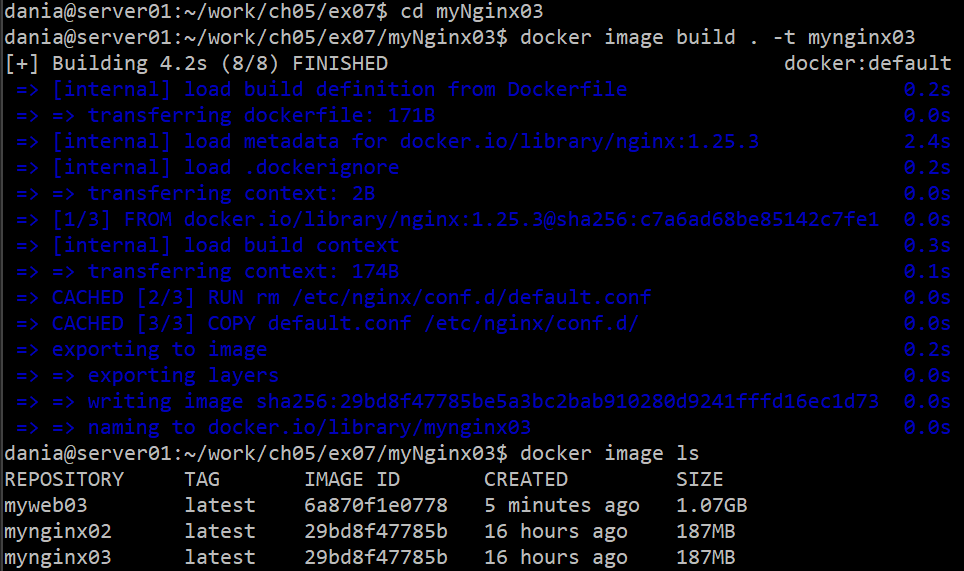The height and width of the screenshot is (571, 964).
Task: Click the 'docker:default' builder label
Action: tap(867, 63)
